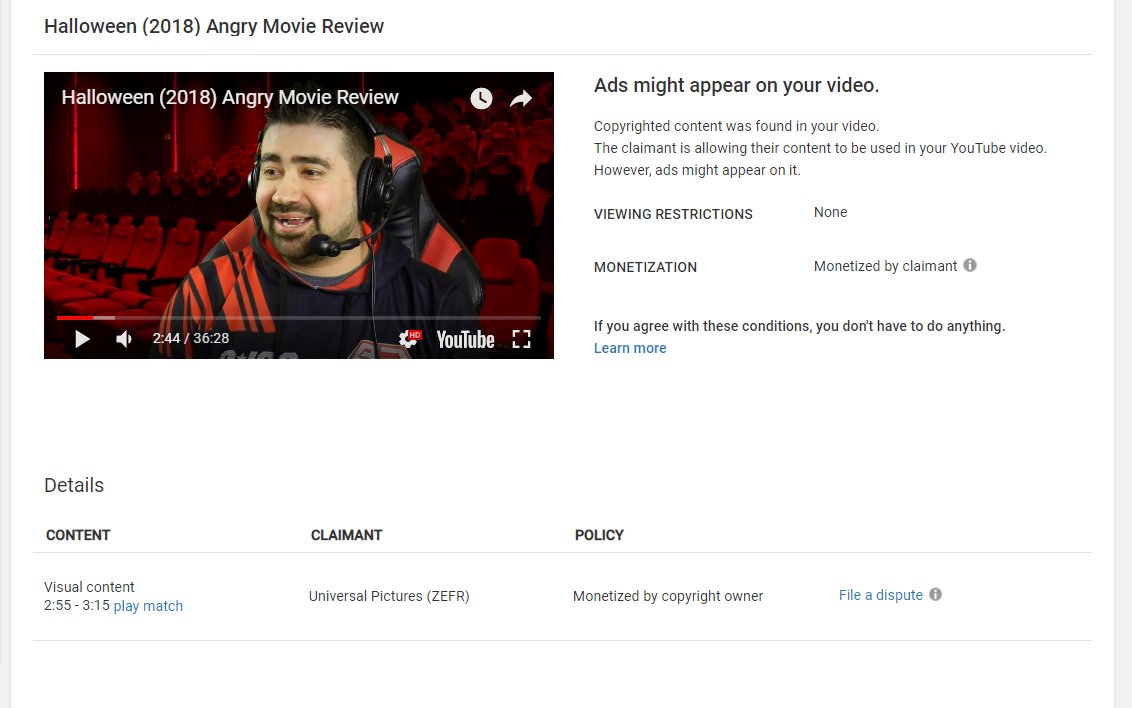Click the Monetized by copyright owner policy text
Screen dimensions: 1132x708
pos(668,596)
